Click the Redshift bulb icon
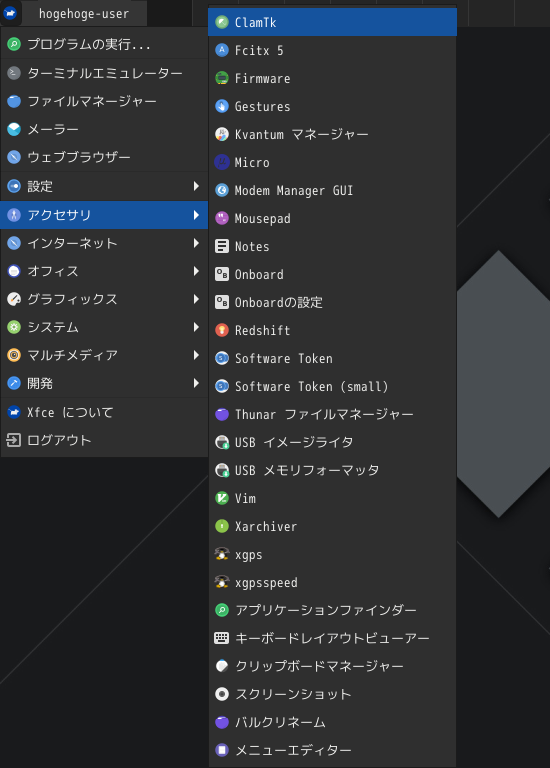550x768 pixels. coord(222,330)
